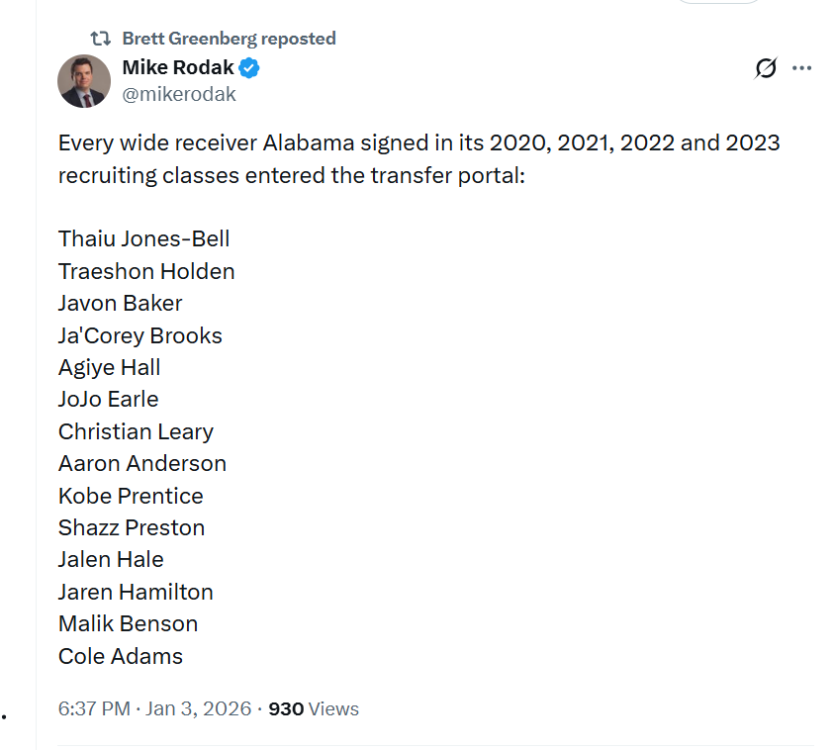The width and height of the screenshot is (835, 750).
Task: Click the name JoJo Earle
Action: pos(108,399)
